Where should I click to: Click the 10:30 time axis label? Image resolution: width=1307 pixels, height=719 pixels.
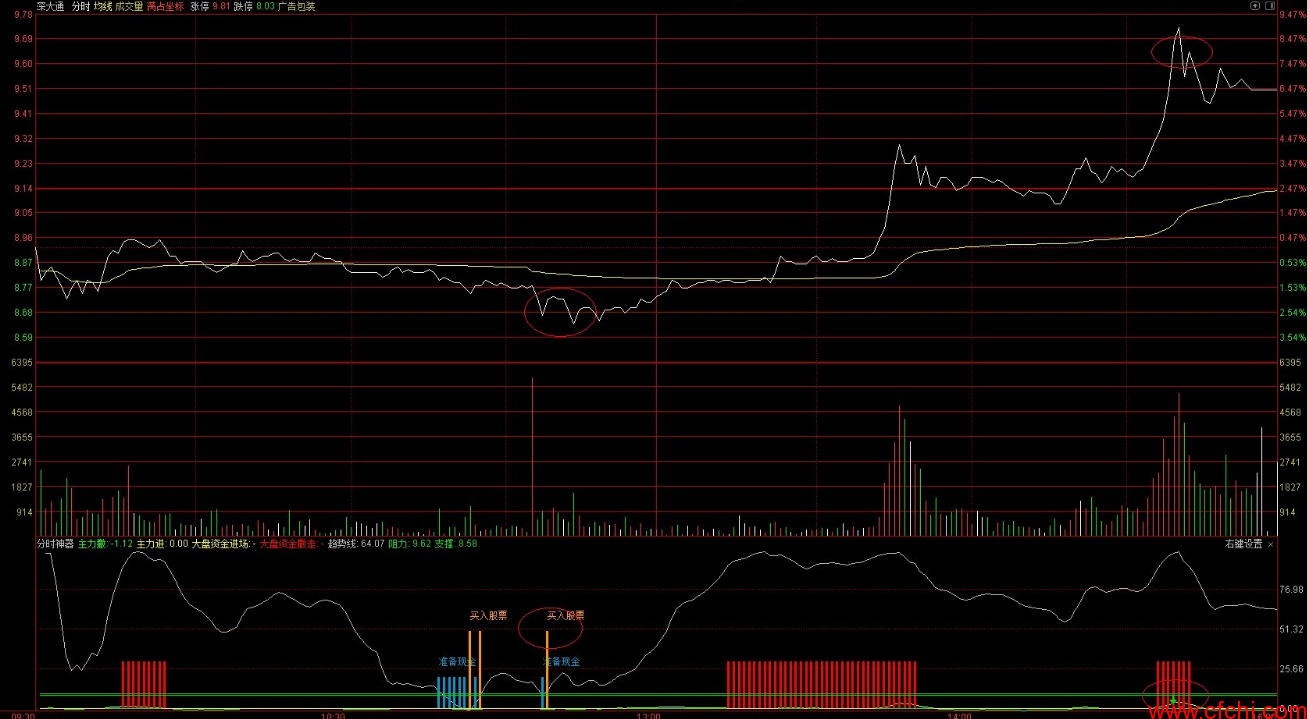point(334,714)
